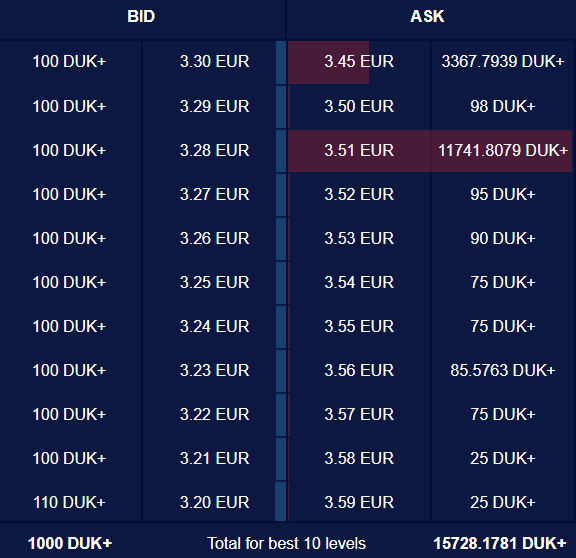Click the 90 DUK+ ask volume

(503, 238)
